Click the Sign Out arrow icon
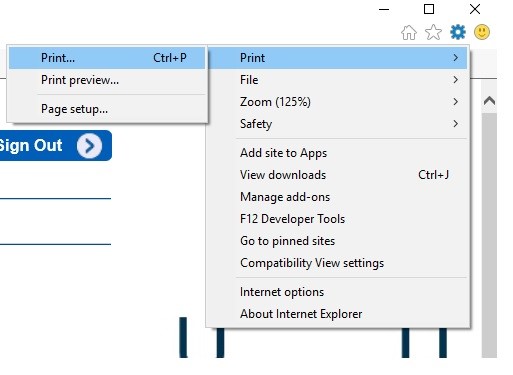This screenshot has width=513, height=375. [x=89, y=146]
